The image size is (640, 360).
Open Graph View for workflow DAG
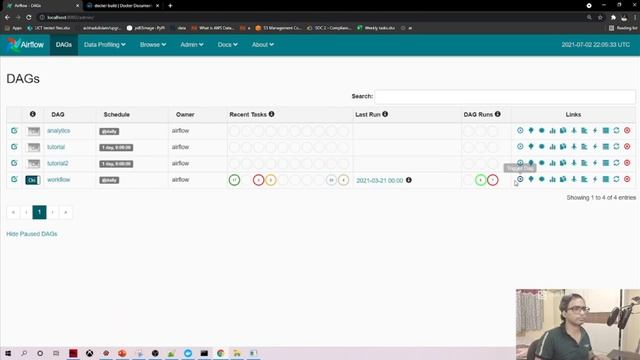coord(542,179)
